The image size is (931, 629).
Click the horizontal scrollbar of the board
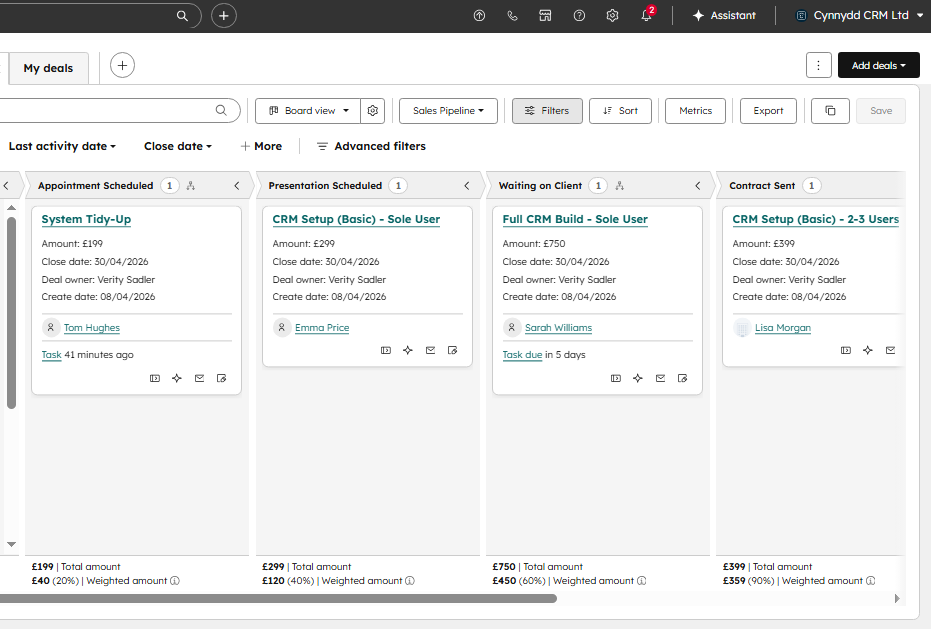278,599
